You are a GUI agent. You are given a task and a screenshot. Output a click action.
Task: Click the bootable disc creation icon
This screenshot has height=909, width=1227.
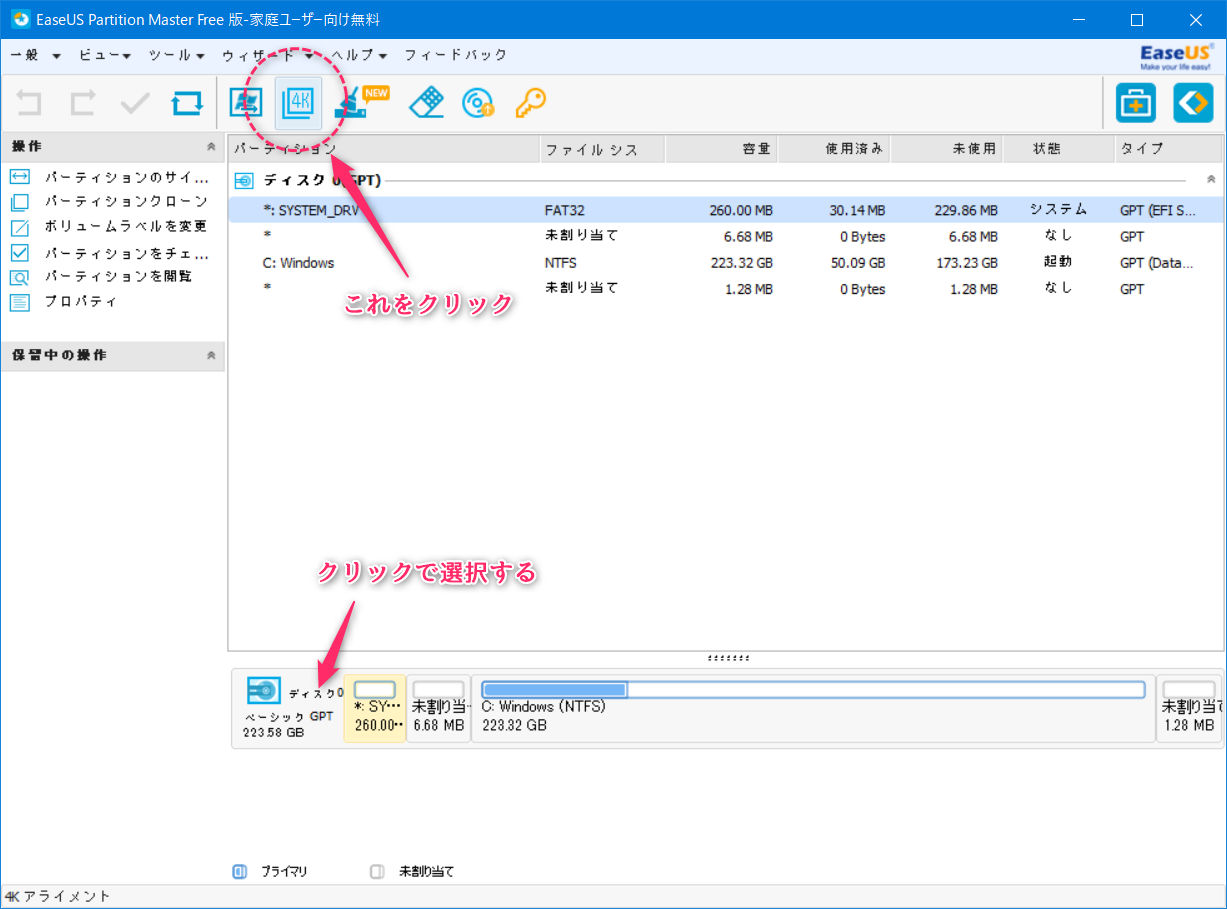(477, 103)
